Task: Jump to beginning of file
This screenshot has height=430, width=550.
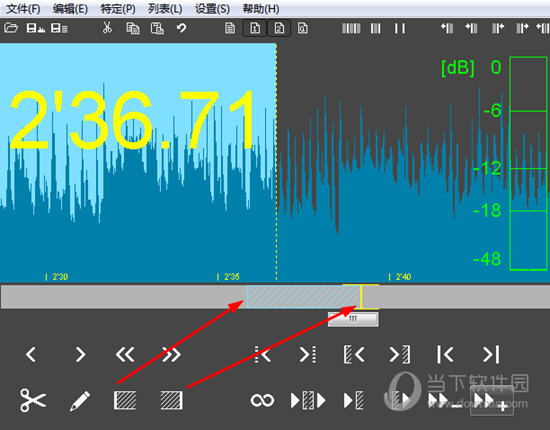Action: 445,354
